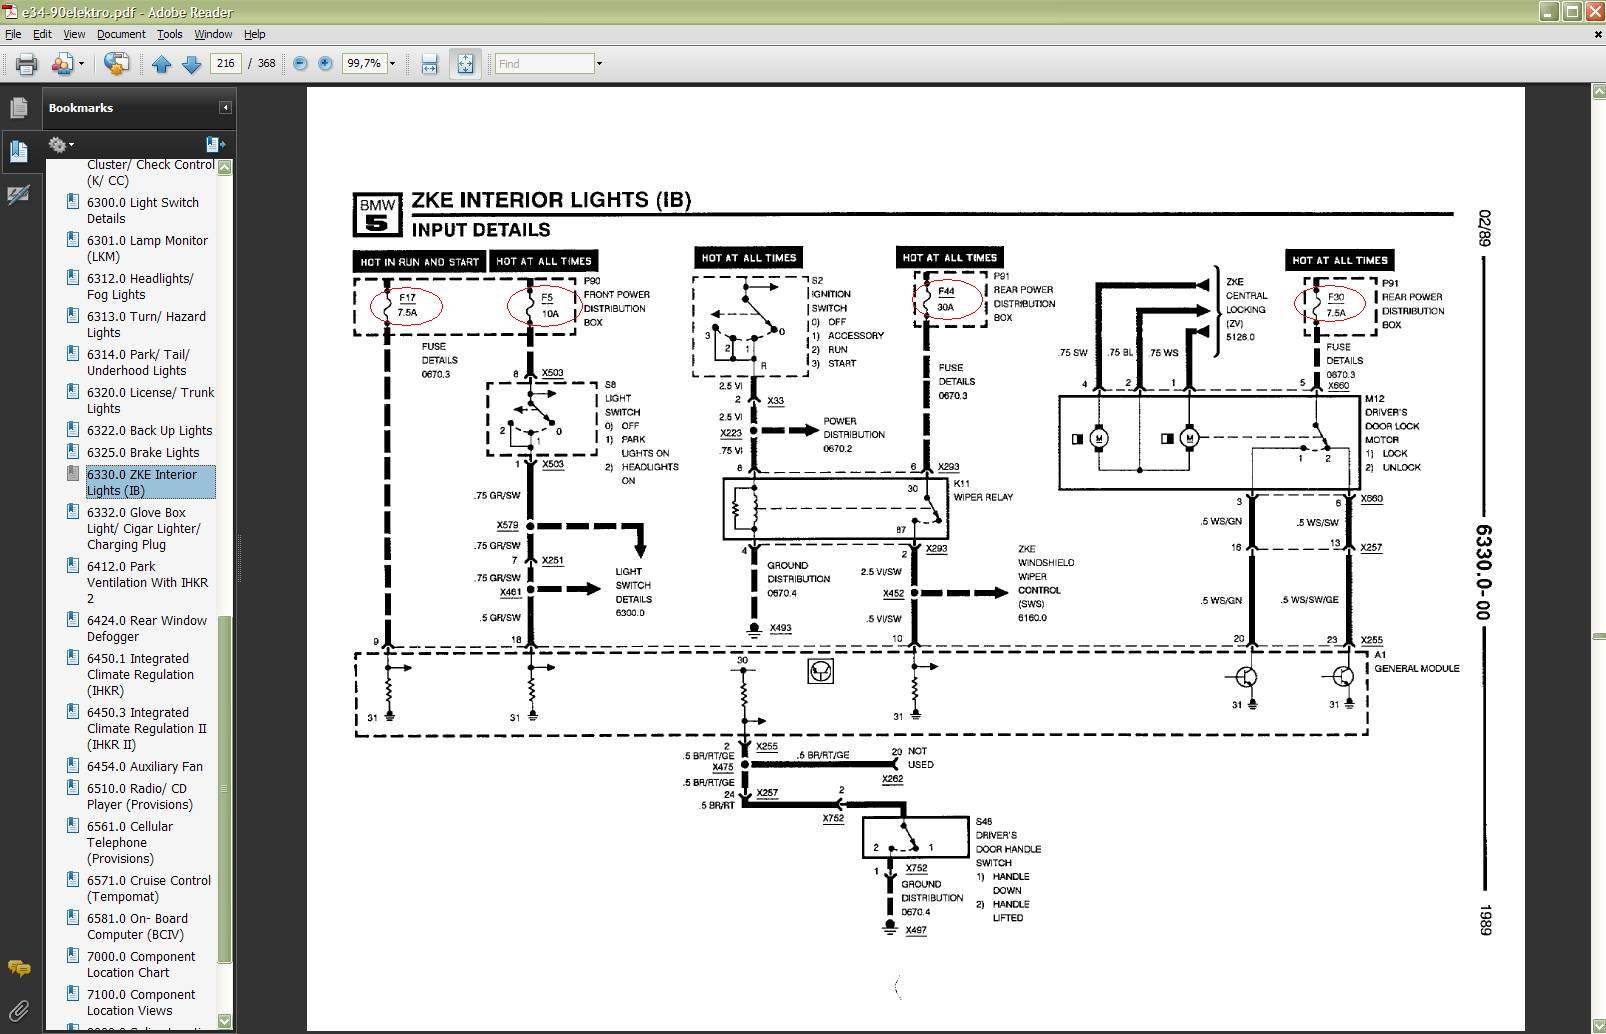Open the File menu
Screen dimensions: 1606x1034
coord(13,34)
